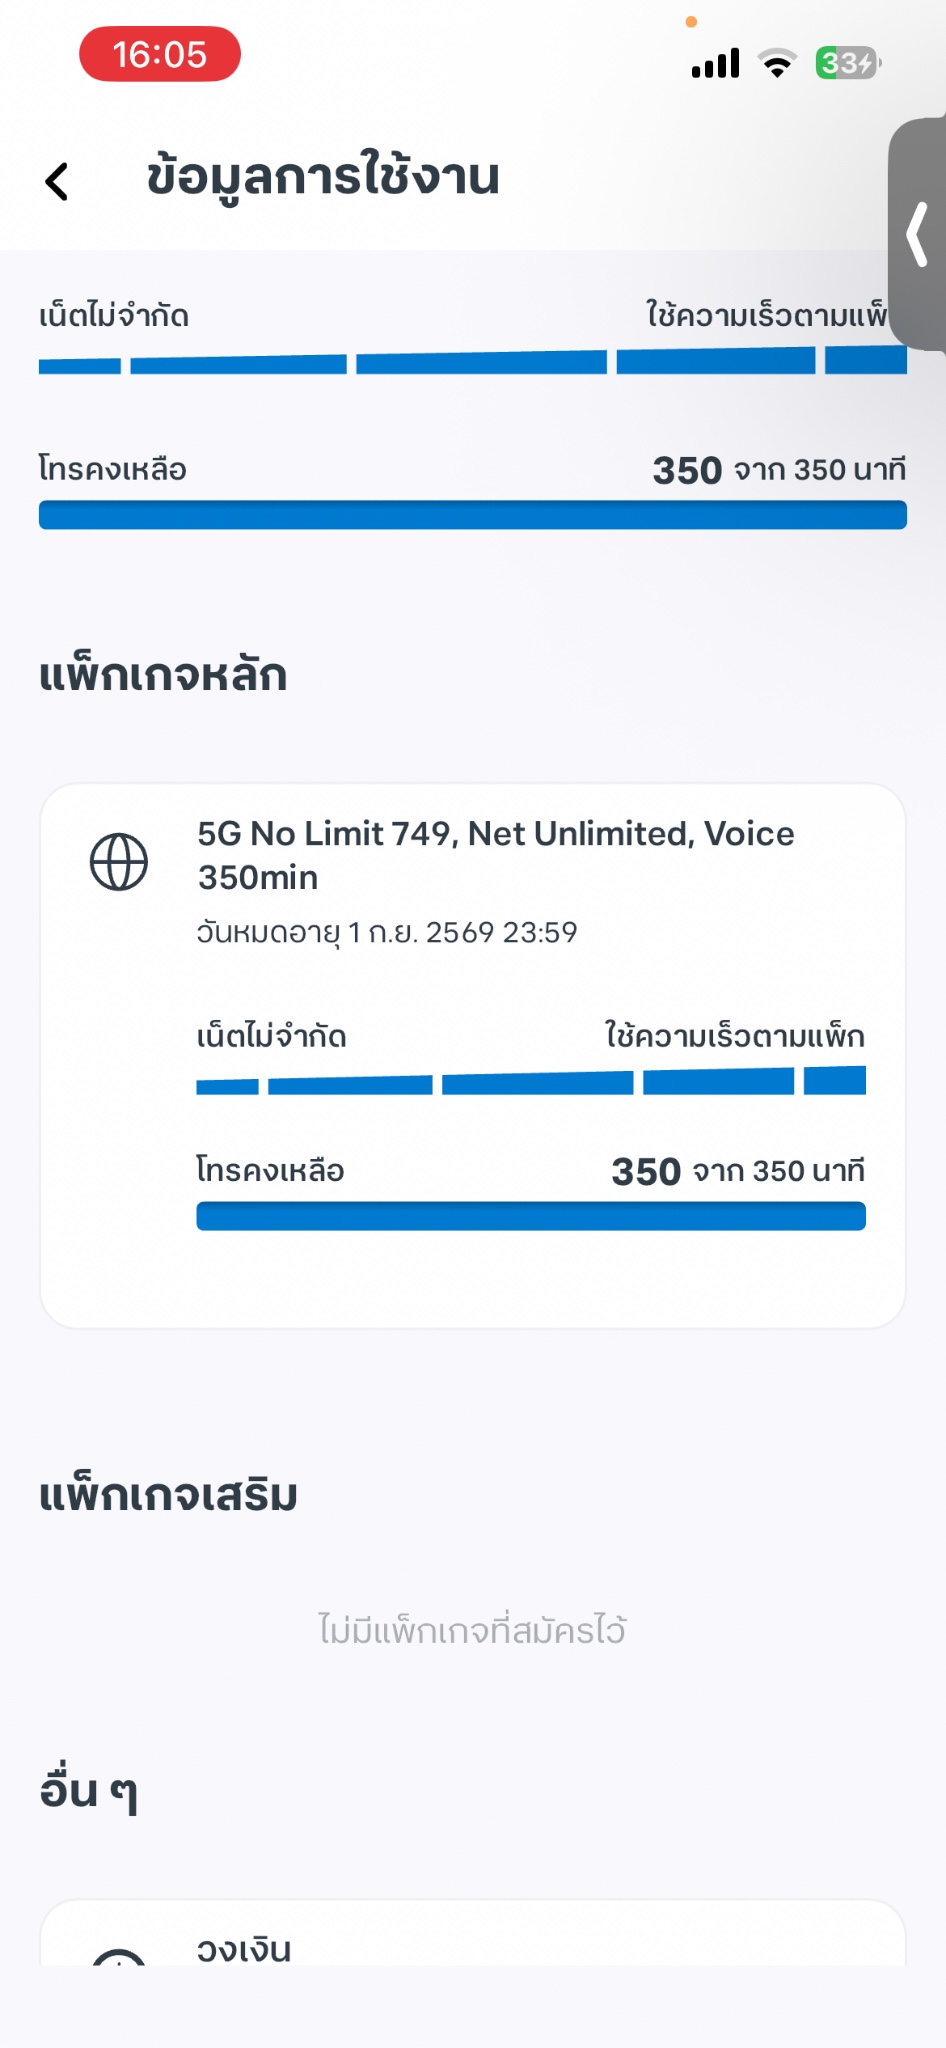
Task: Tap the top โทรคงเหลือ progress bar
Action: (x=473, y=515)
